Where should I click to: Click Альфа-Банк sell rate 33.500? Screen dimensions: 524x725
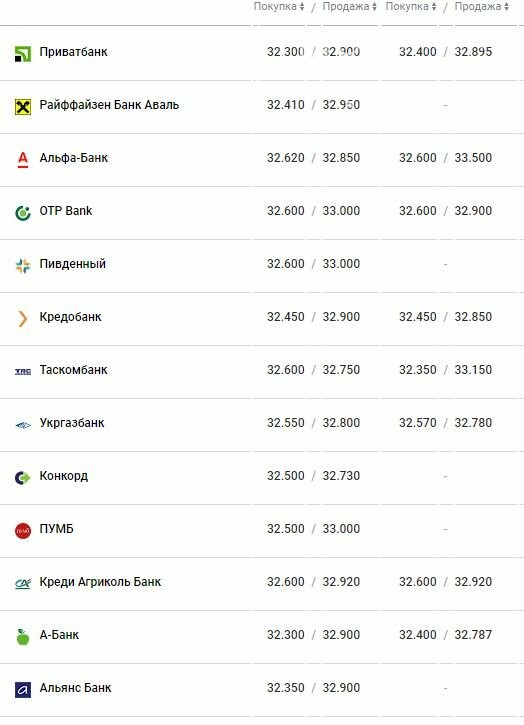[473, 158]
